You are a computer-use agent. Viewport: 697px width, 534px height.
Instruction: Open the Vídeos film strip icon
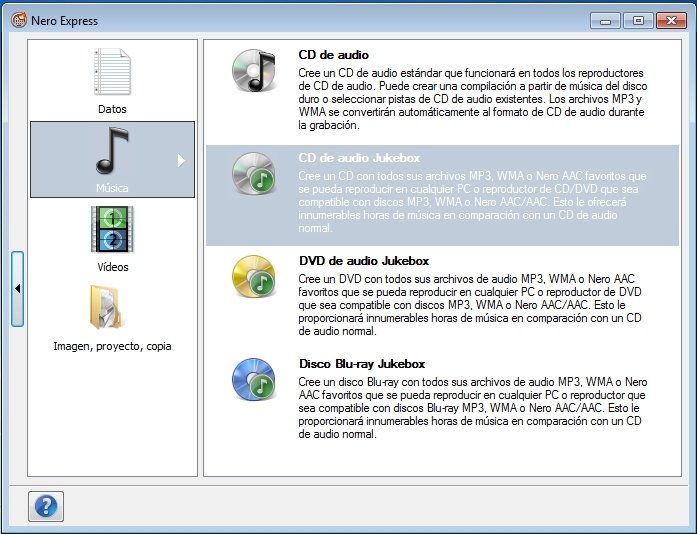pyautogui.click(x=112, y=229)
